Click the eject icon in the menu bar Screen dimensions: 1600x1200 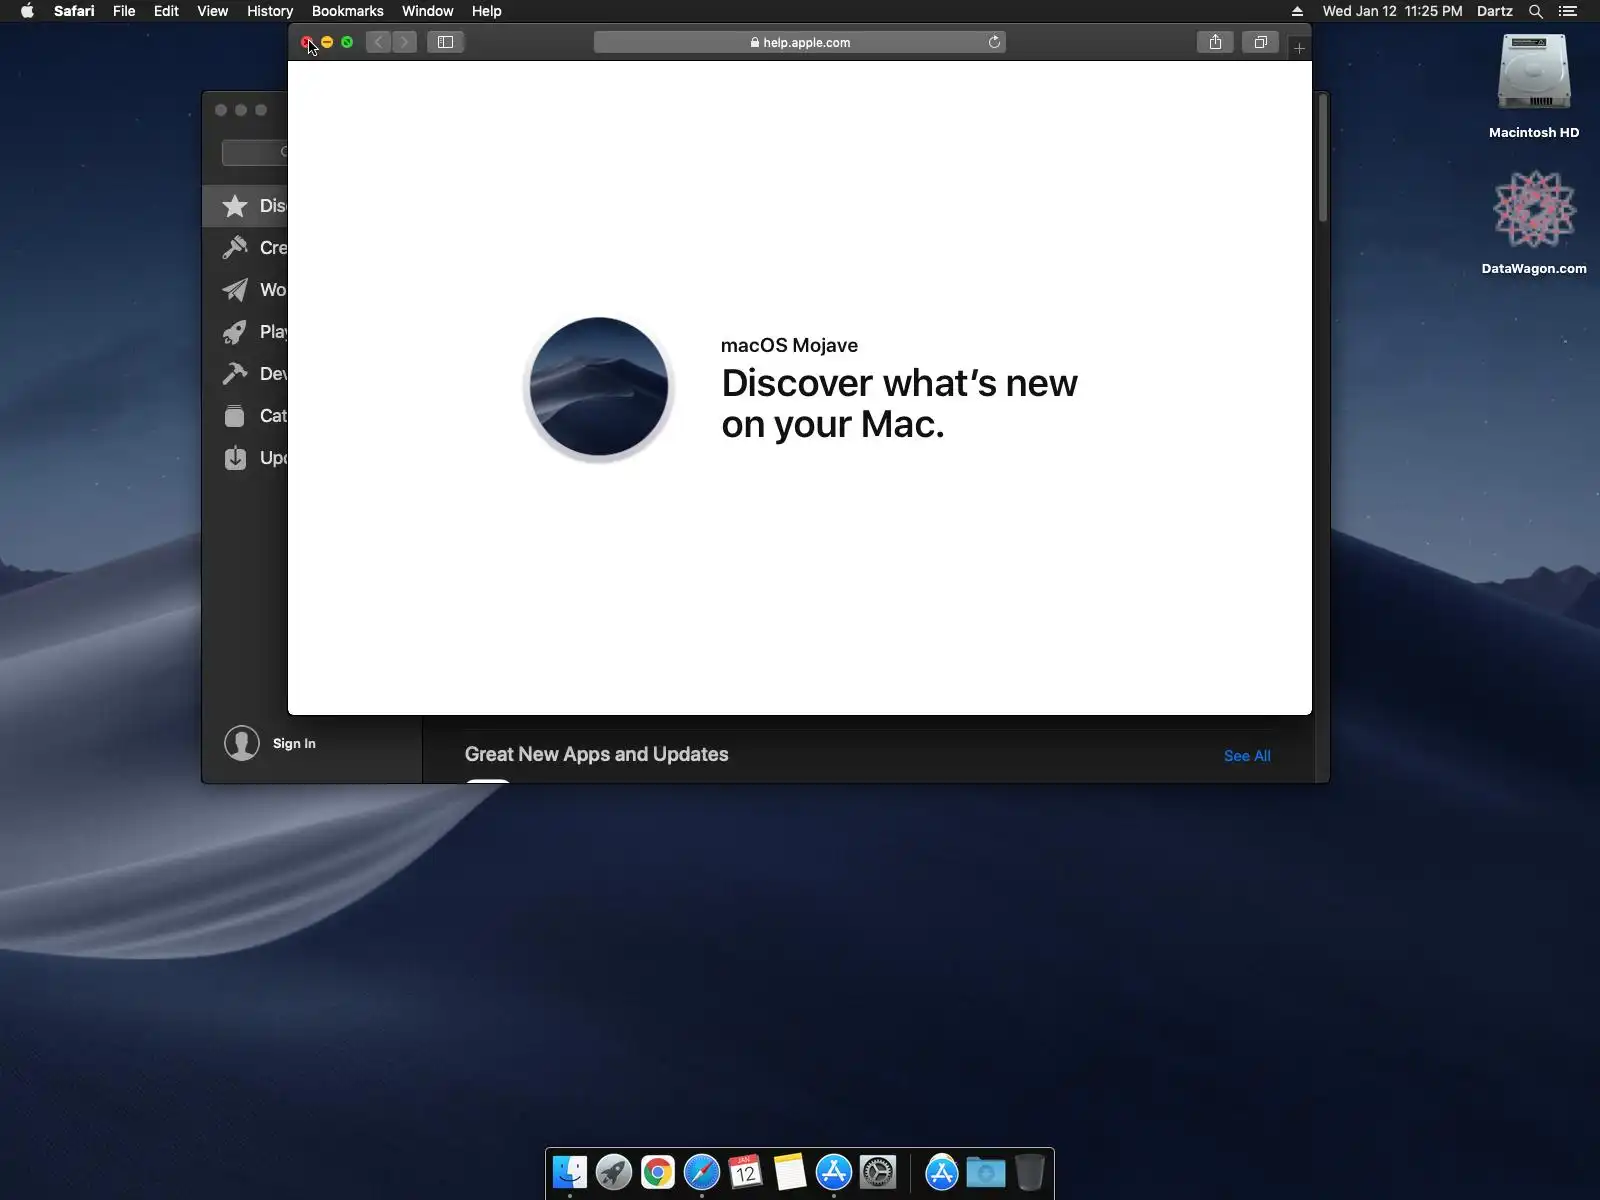coord(1297,11)
